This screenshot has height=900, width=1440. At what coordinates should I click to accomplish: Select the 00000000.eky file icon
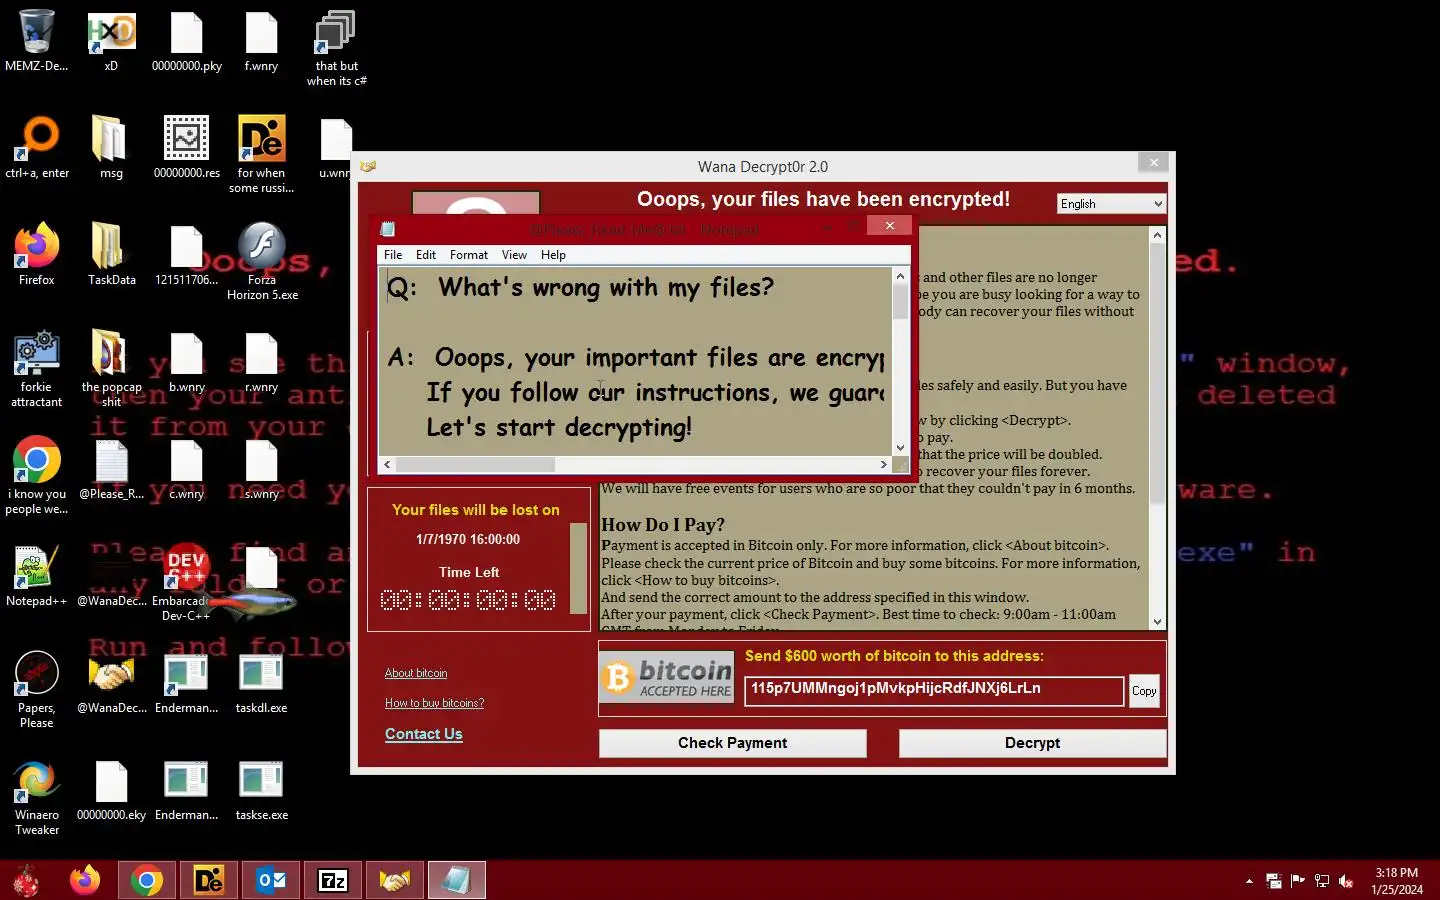(x=111, y=790)
